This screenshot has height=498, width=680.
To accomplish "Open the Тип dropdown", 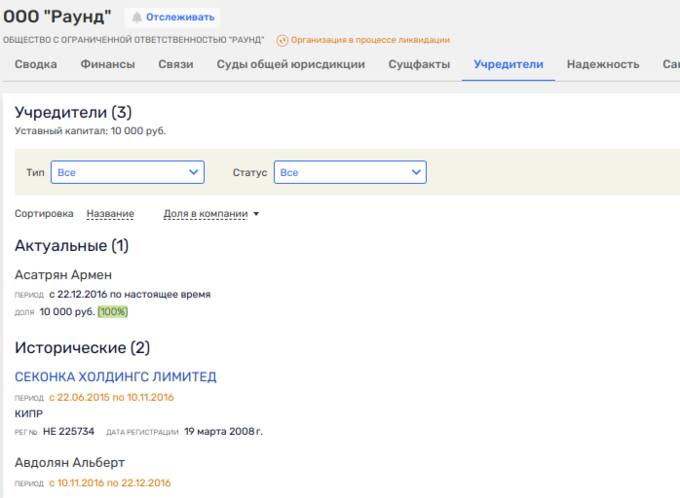I will tap(128, 172).
